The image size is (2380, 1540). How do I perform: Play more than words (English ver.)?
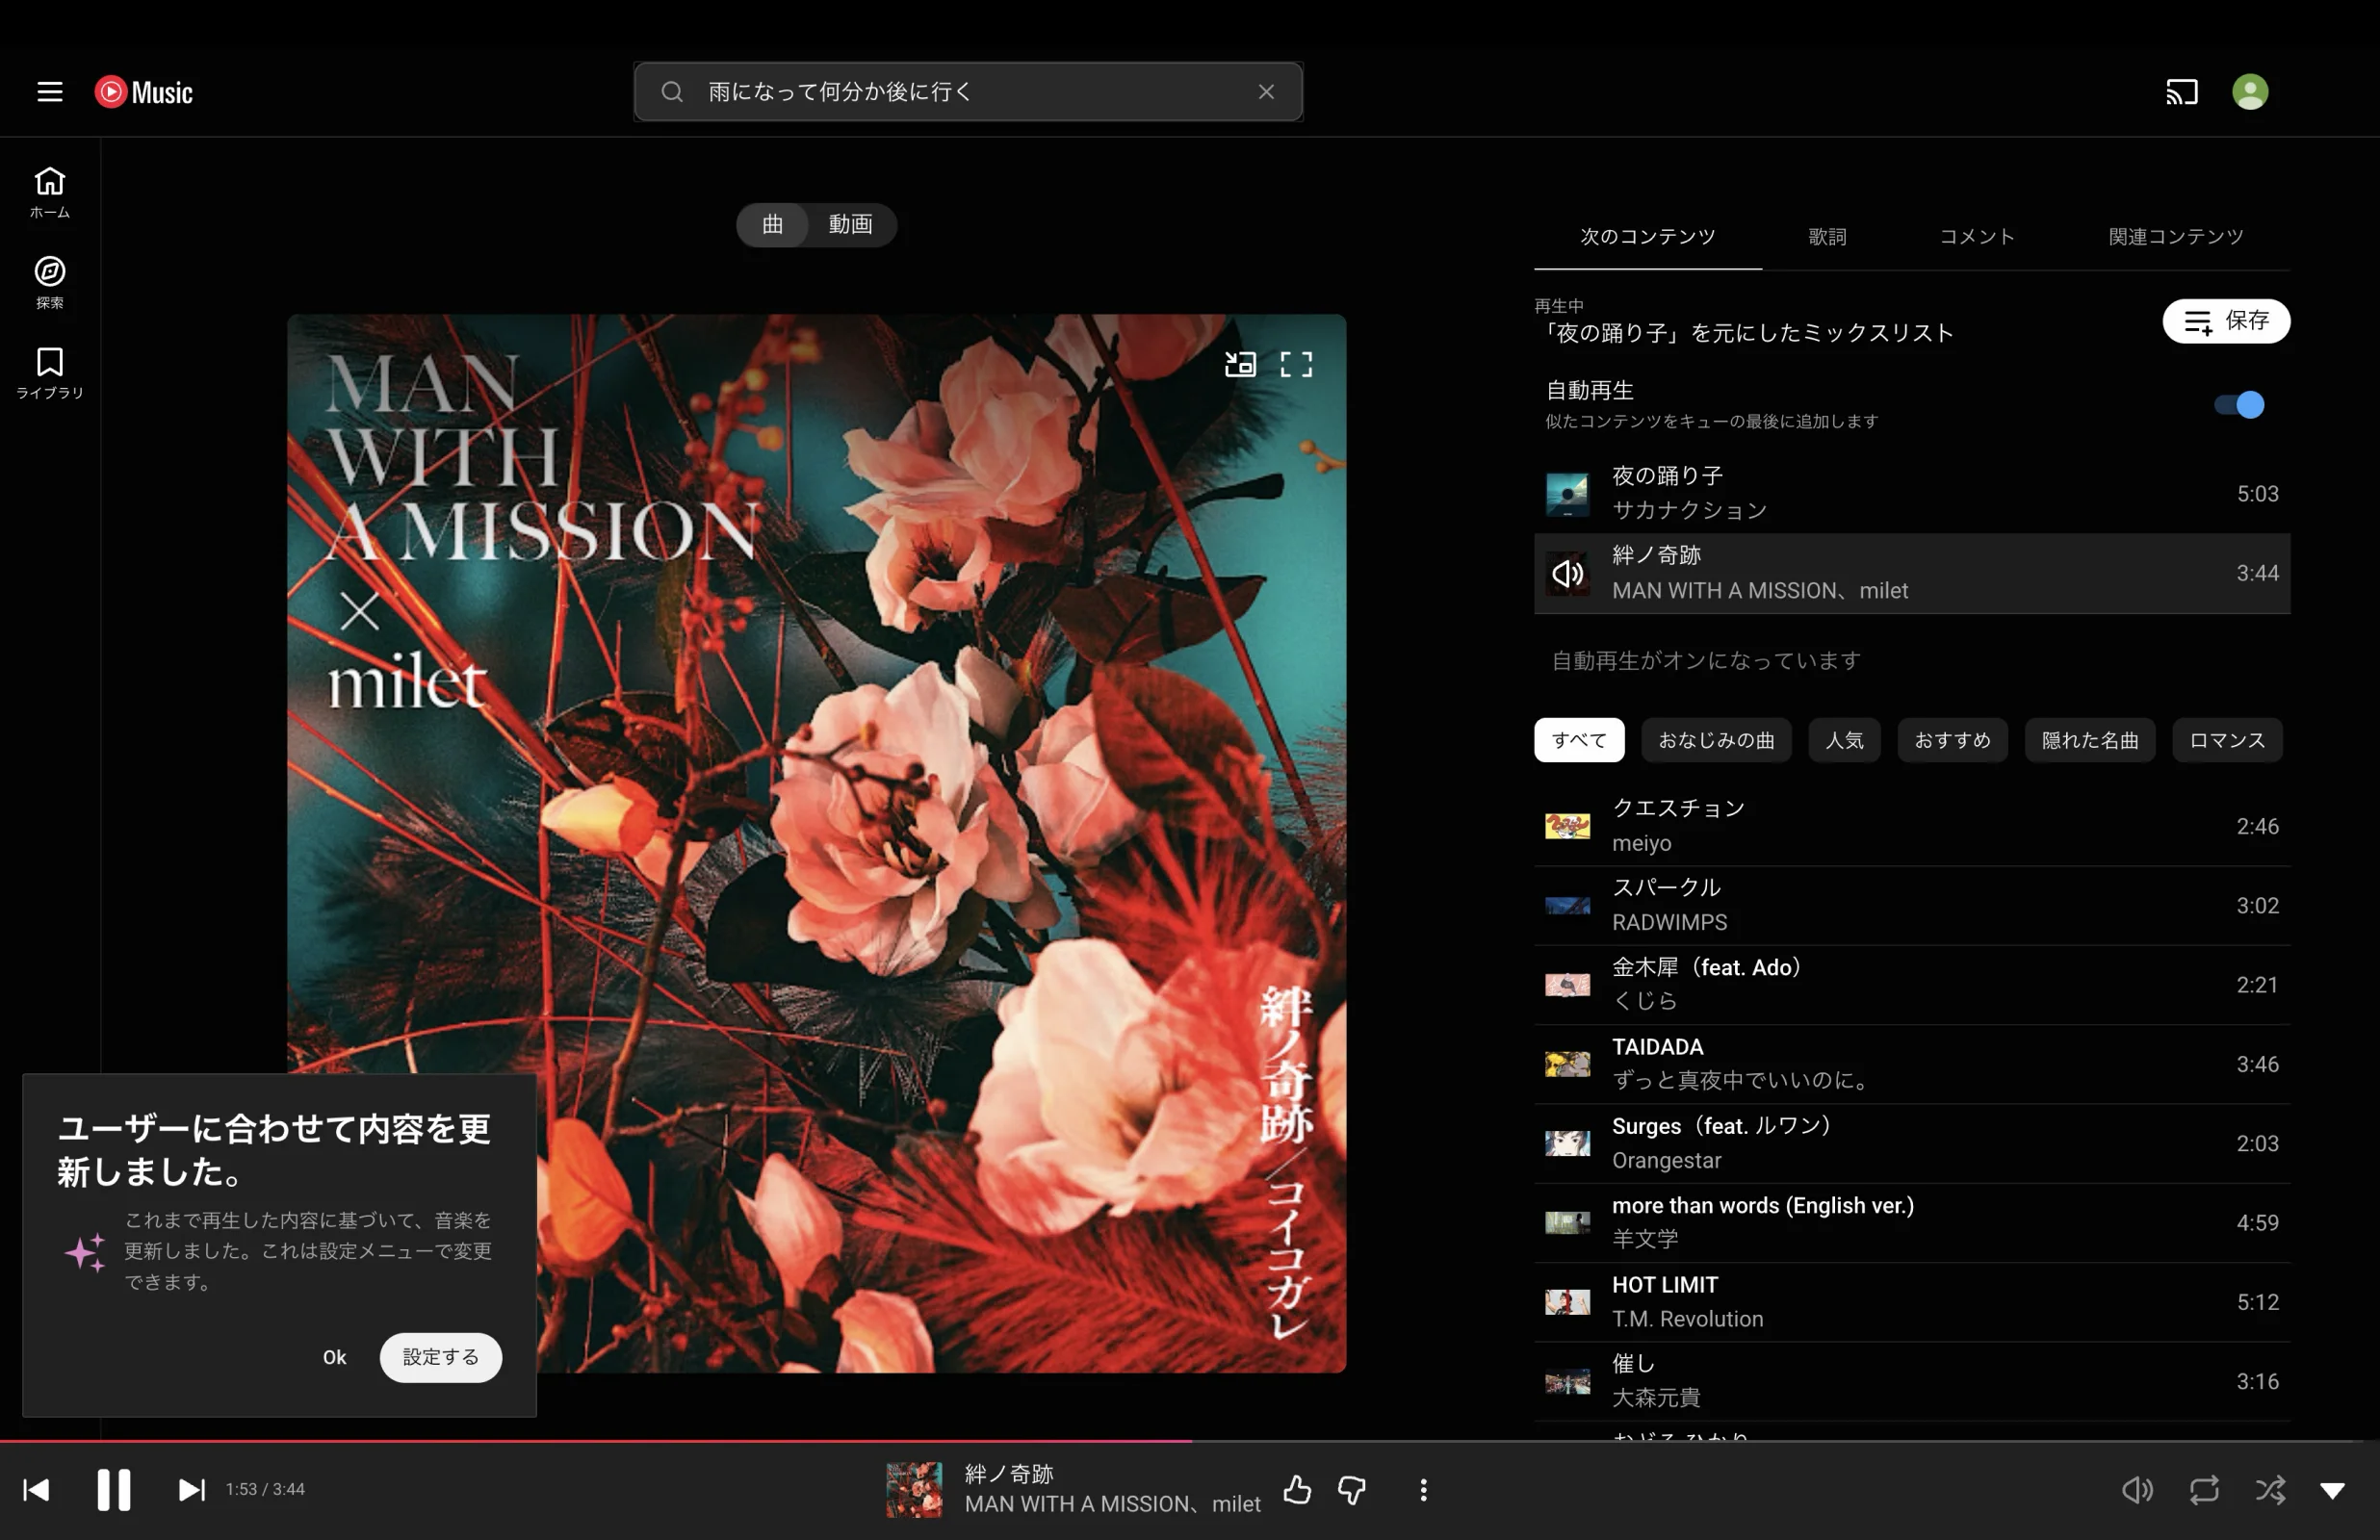tap(1911, 1222)
